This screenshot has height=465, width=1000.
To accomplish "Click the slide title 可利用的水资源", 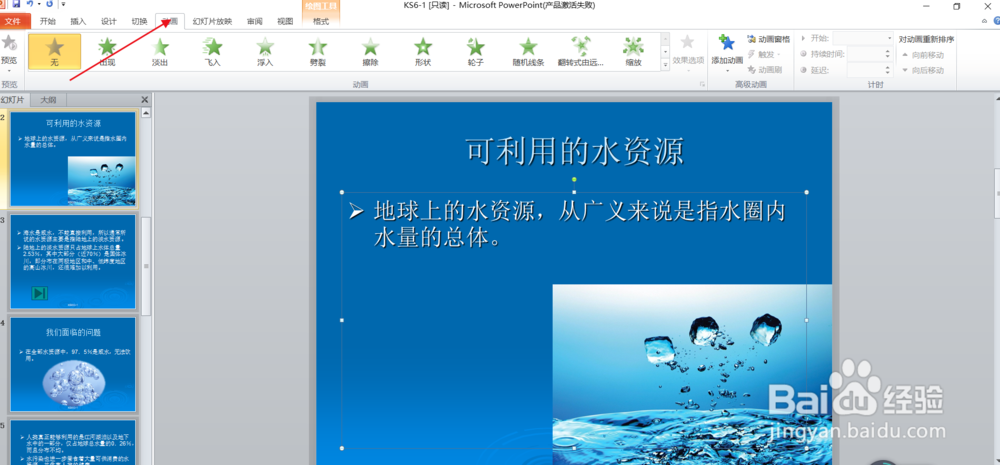I will pyautogui.click(x=574, y=152).
